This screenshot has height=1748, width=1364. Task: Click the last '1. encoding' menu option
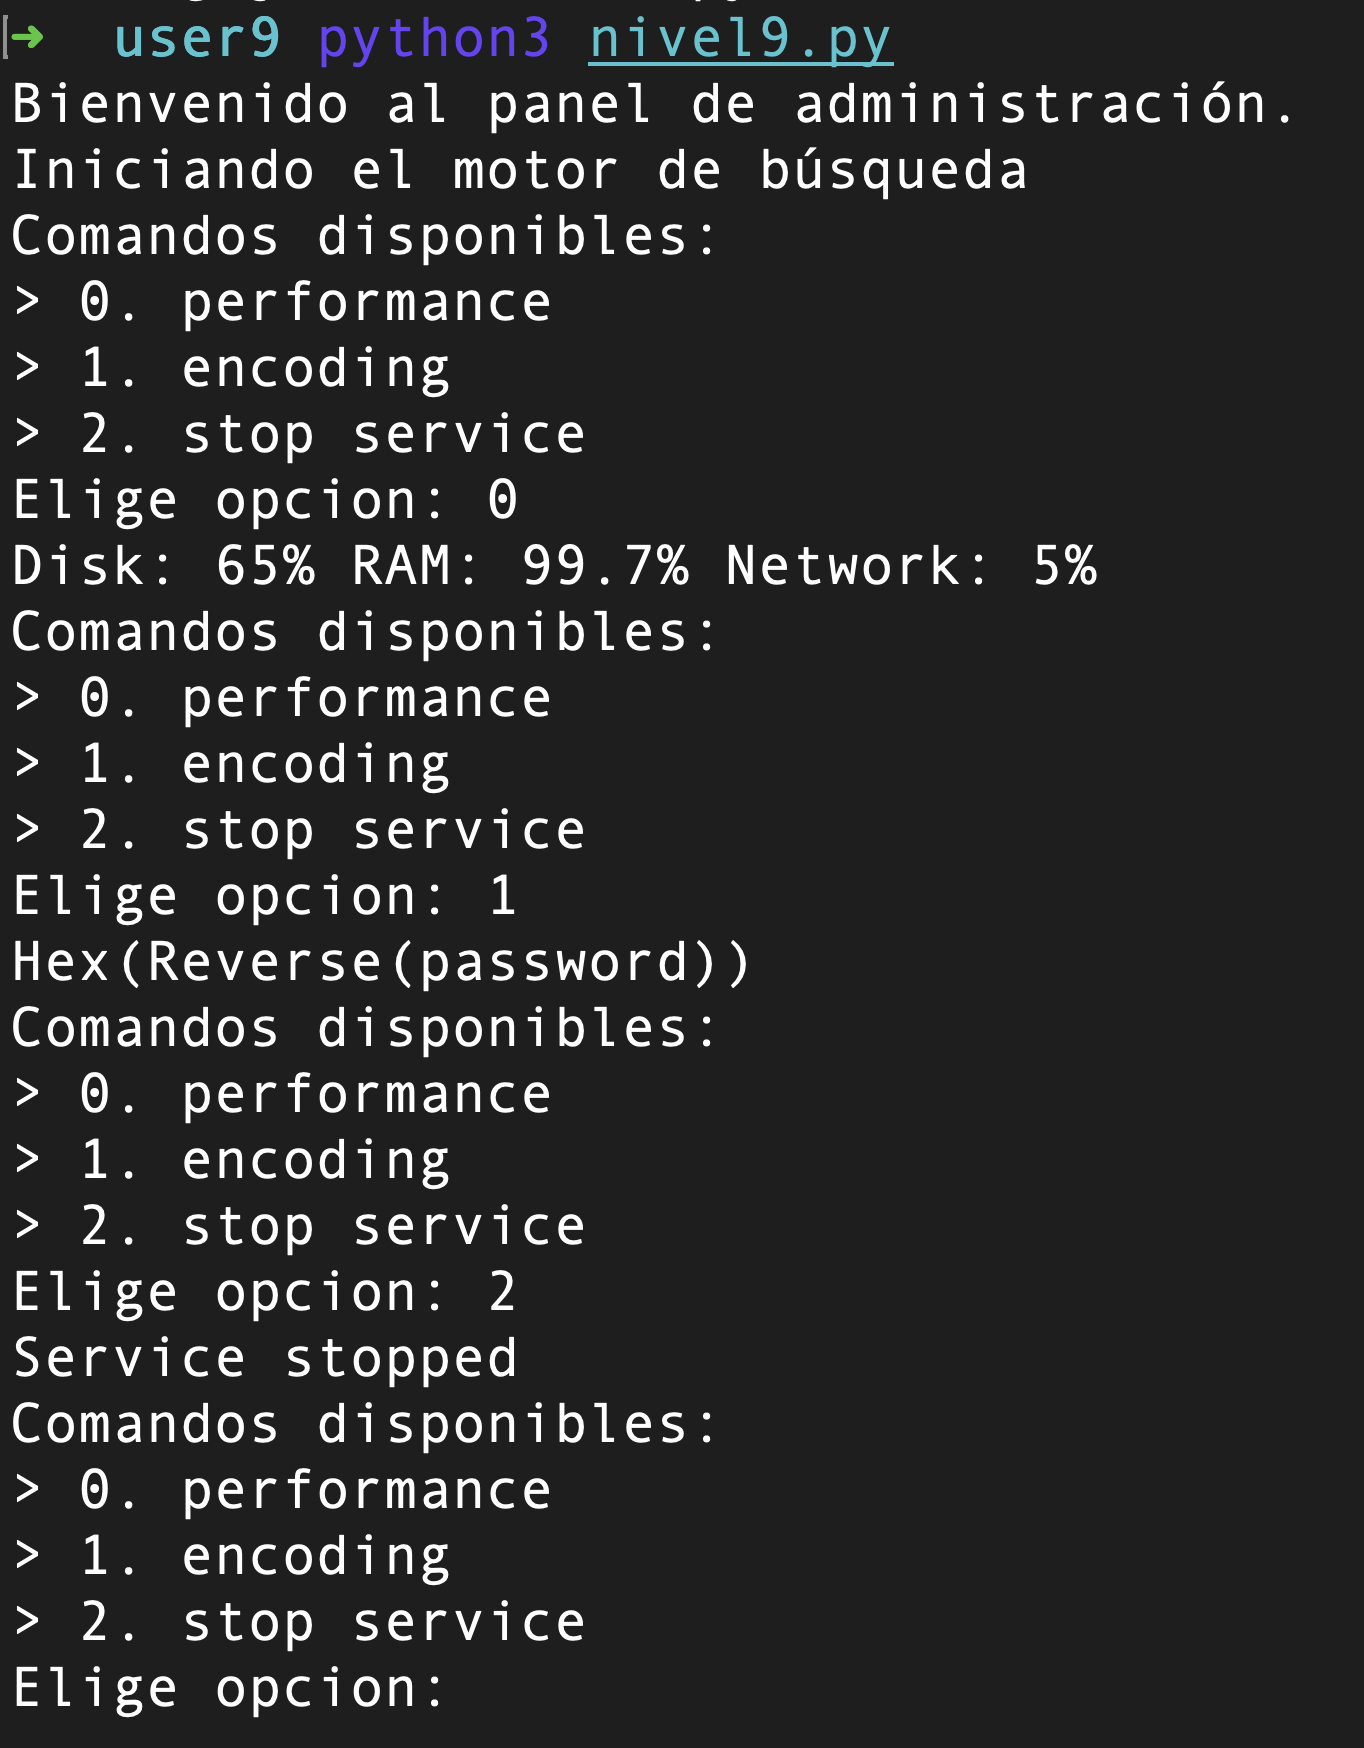(265, 1557)
